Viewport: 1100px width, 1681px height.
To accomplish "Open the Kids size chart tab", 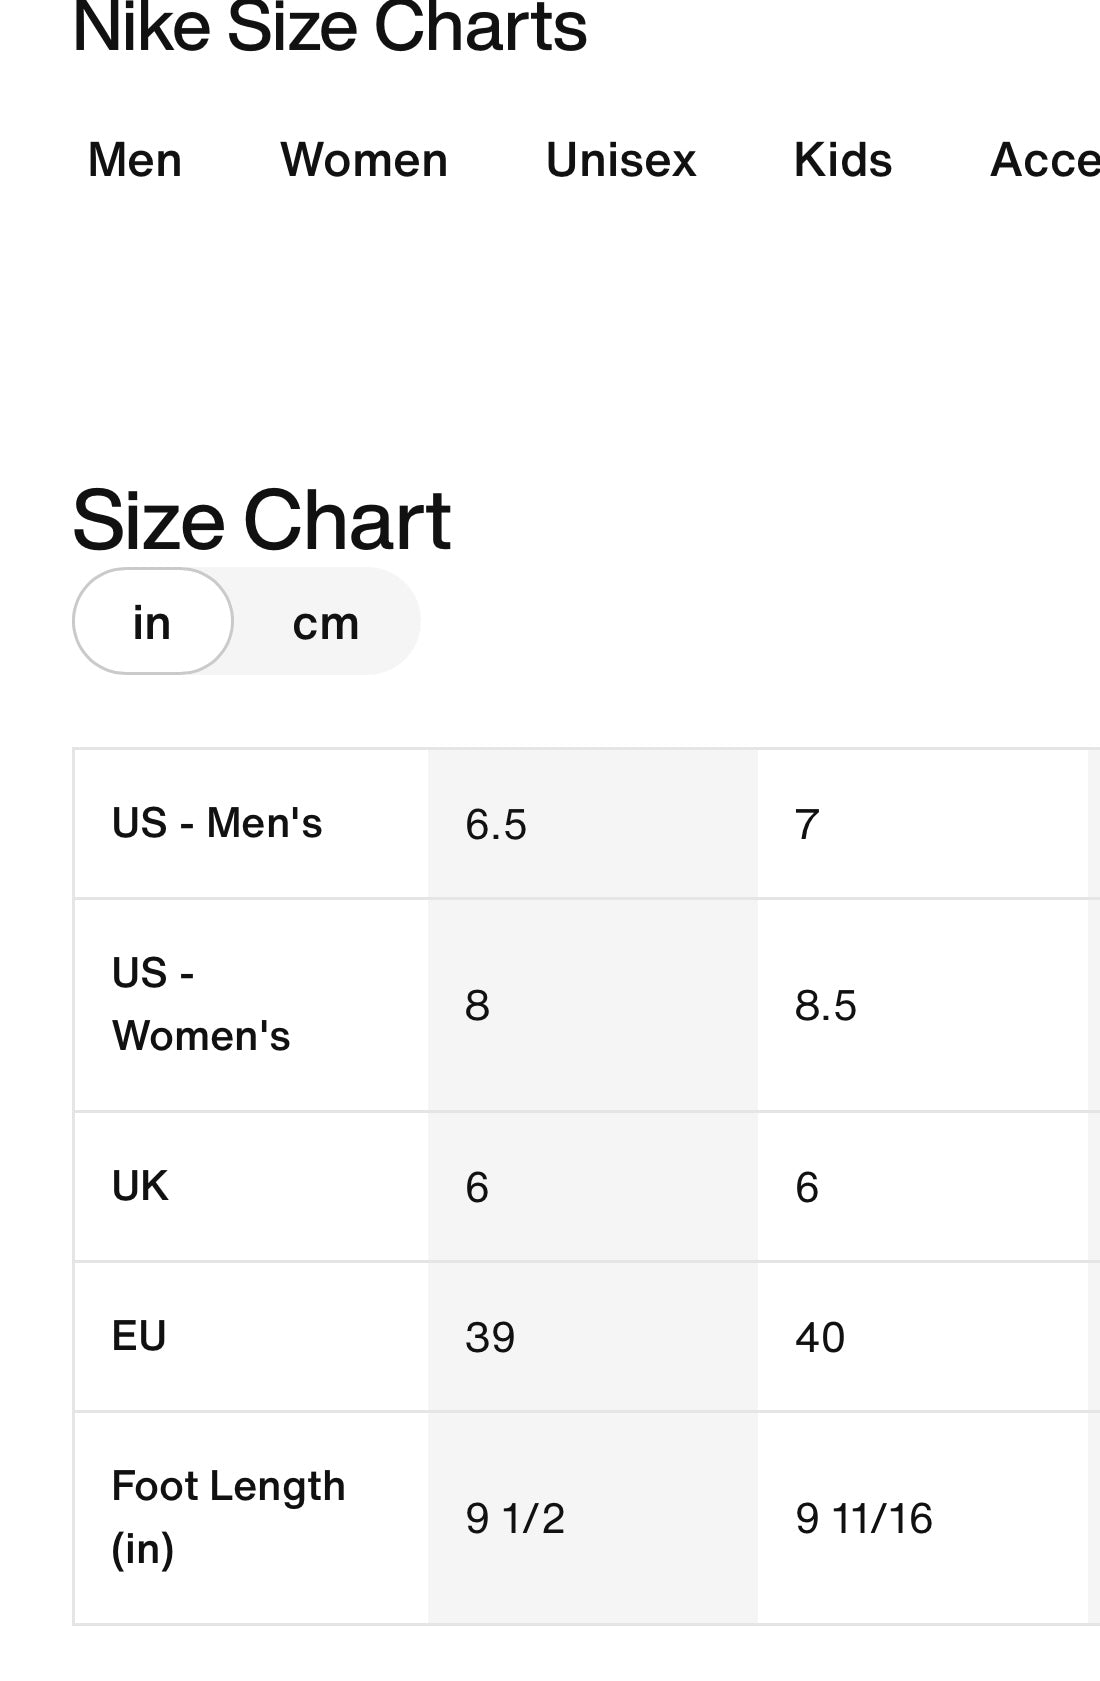I will point(843,160).
